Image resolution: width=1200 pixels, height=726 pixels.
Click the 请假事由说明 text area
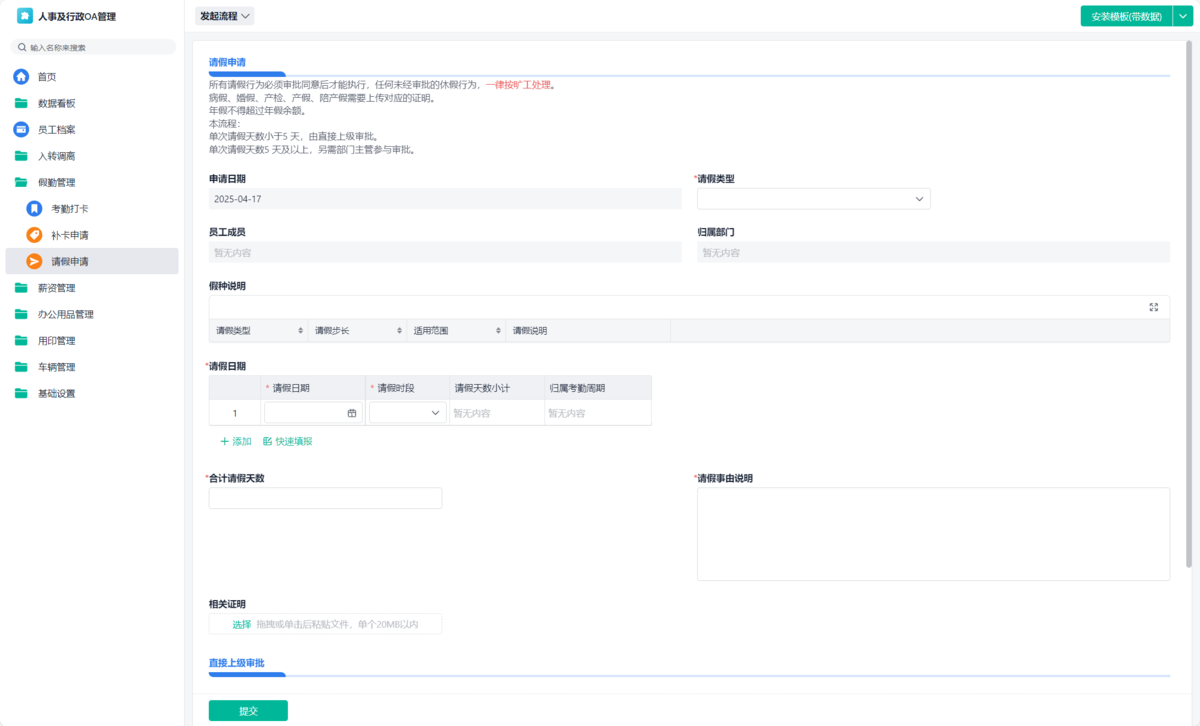[933, 534]
